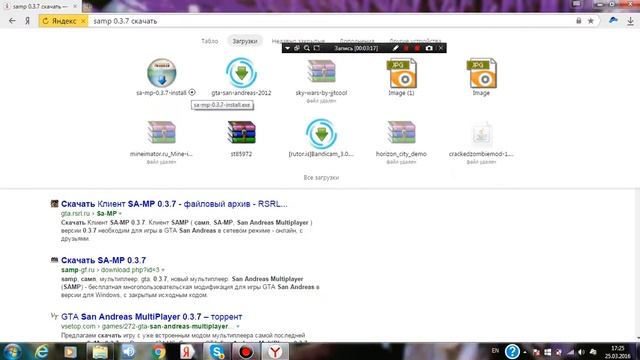
Task: Open the horizon_city_demo archive icon
Action: coord(401,133)
